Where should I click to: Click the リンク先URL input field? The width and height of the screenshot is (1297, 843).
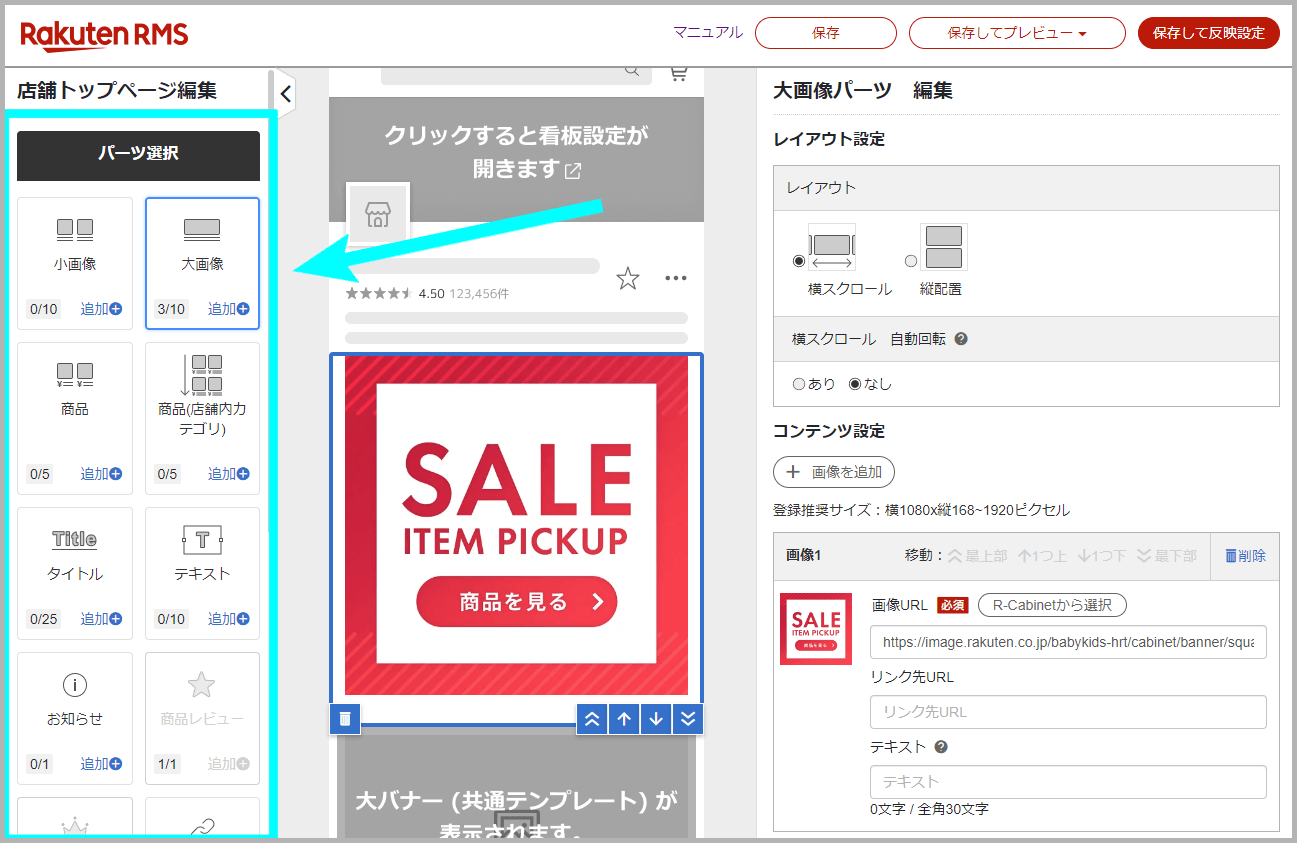click(x=1068, y=711)
